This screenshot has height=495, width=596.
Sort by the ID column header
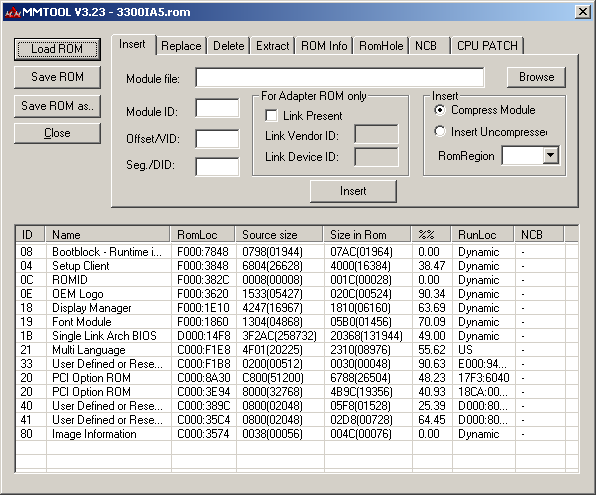click(x=31, y=235)
